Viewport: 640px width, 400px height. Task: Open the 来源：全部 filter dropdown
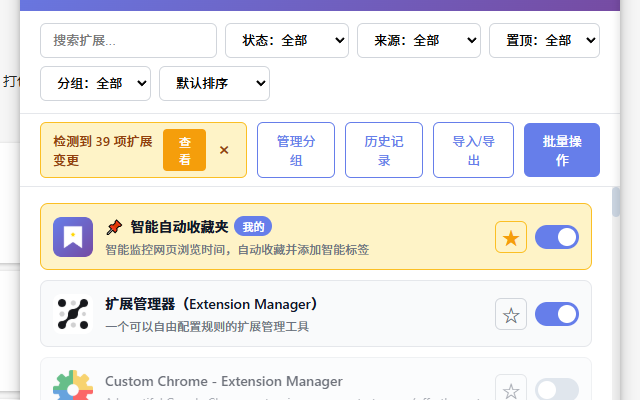tap(419, 40)
